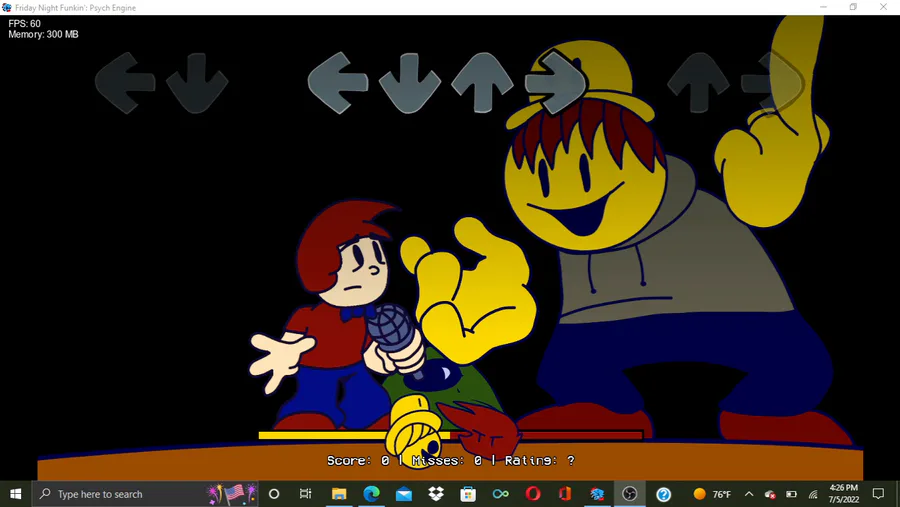
Task: Hit the center player left arrow receptor
Action: point(338,83)
